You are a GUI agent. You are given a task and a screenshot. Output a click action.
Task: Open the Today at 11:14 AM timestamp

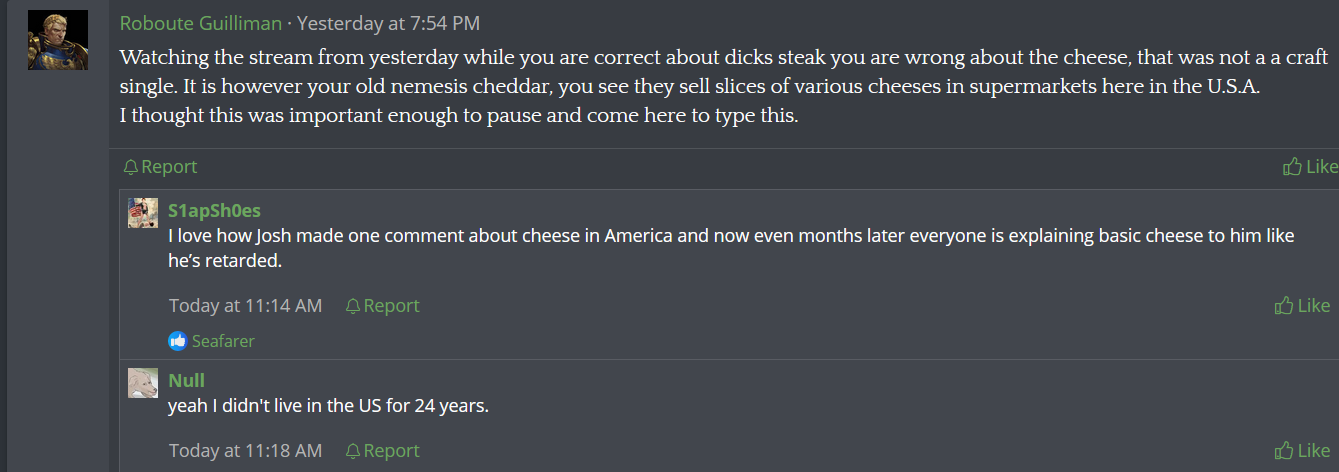click(245, 306)
